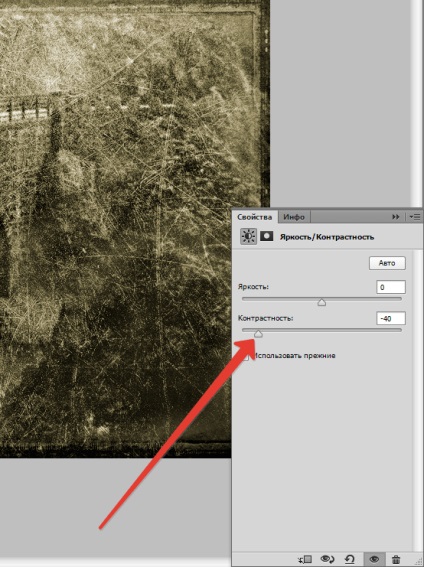Click the Авто button
Image resolution: width=424 pixels, height=567 pixels.
point(387,263)
